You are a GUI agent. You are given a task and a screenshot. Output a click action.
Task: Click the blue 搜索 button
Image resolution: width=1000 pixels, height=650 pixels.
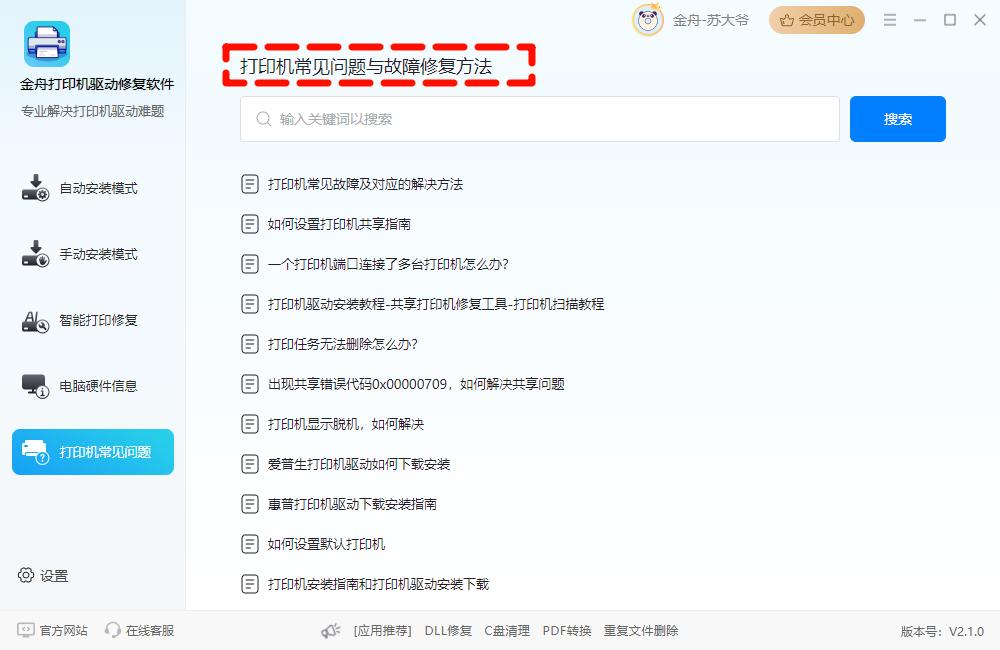[x=897, y=119]
